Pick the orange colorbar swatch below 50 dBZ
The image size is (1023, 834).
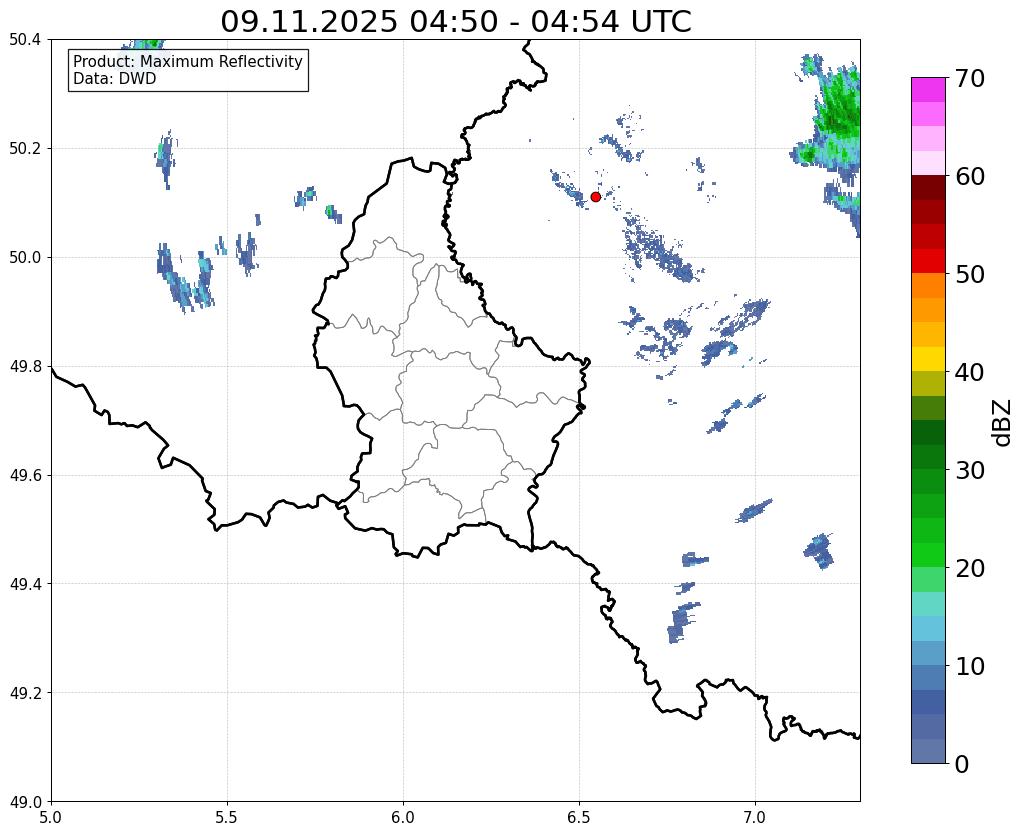click(928, 286)
